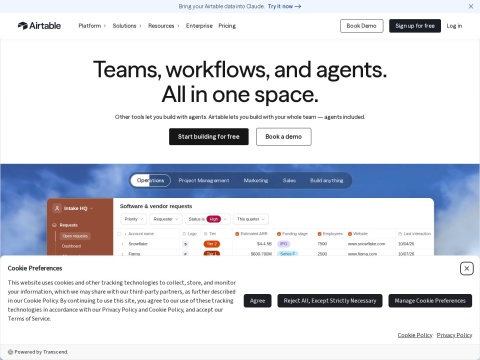
Task: Click the Website column icon
Action: coord(350,234)
